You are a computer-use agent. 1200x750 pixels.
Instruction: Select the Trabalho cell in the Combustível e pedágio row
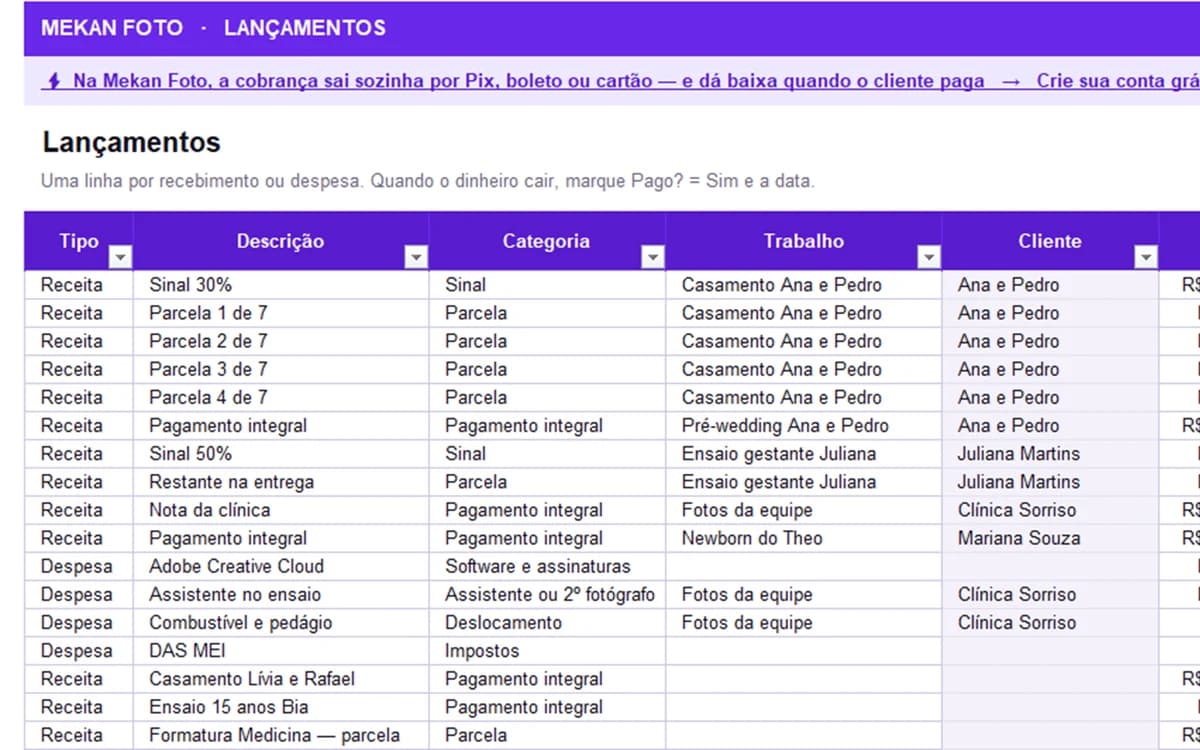point(804,622)
